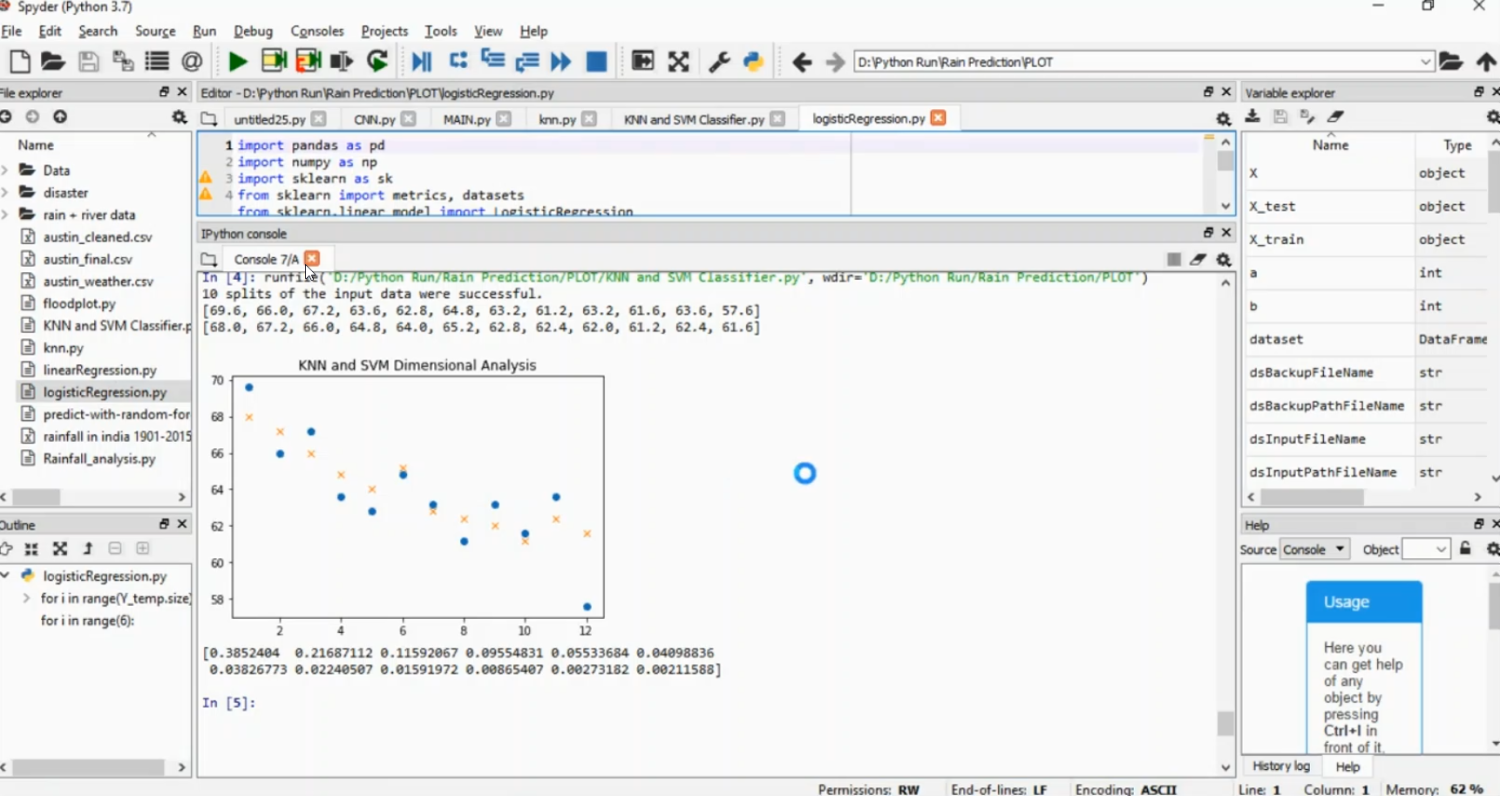1500x796 pixels.
Task: Click the Import data icon in Variable explorer
Action: tap(1252, 117)
